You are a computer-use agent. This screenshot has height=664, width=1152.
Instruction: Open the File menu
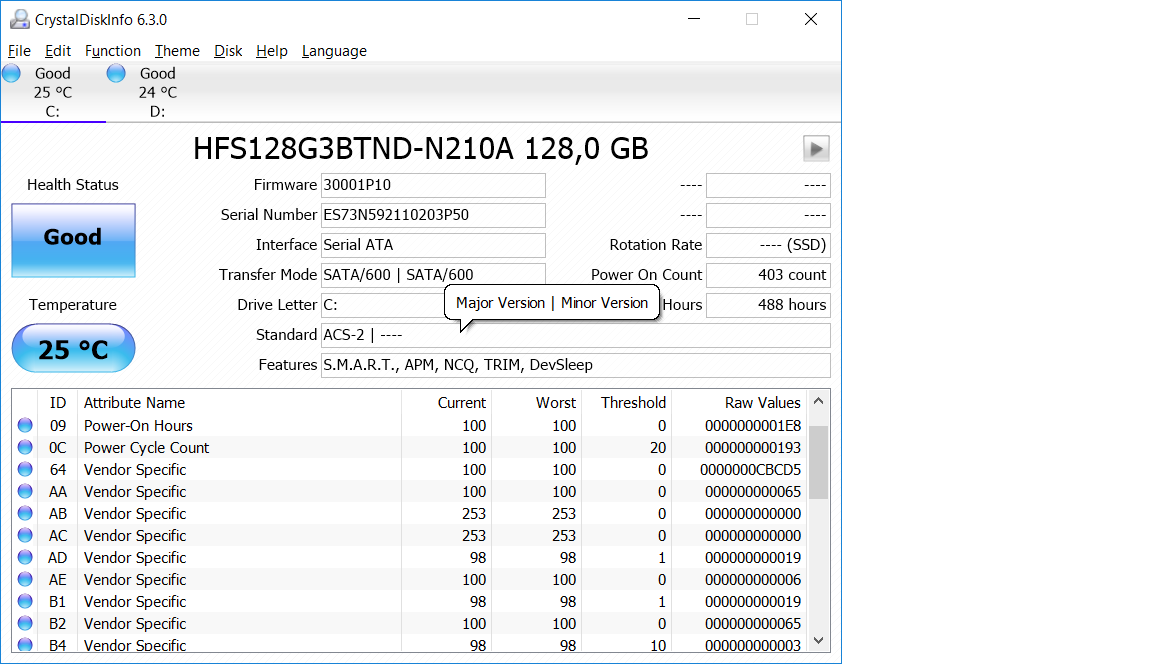tap(19, 51)
